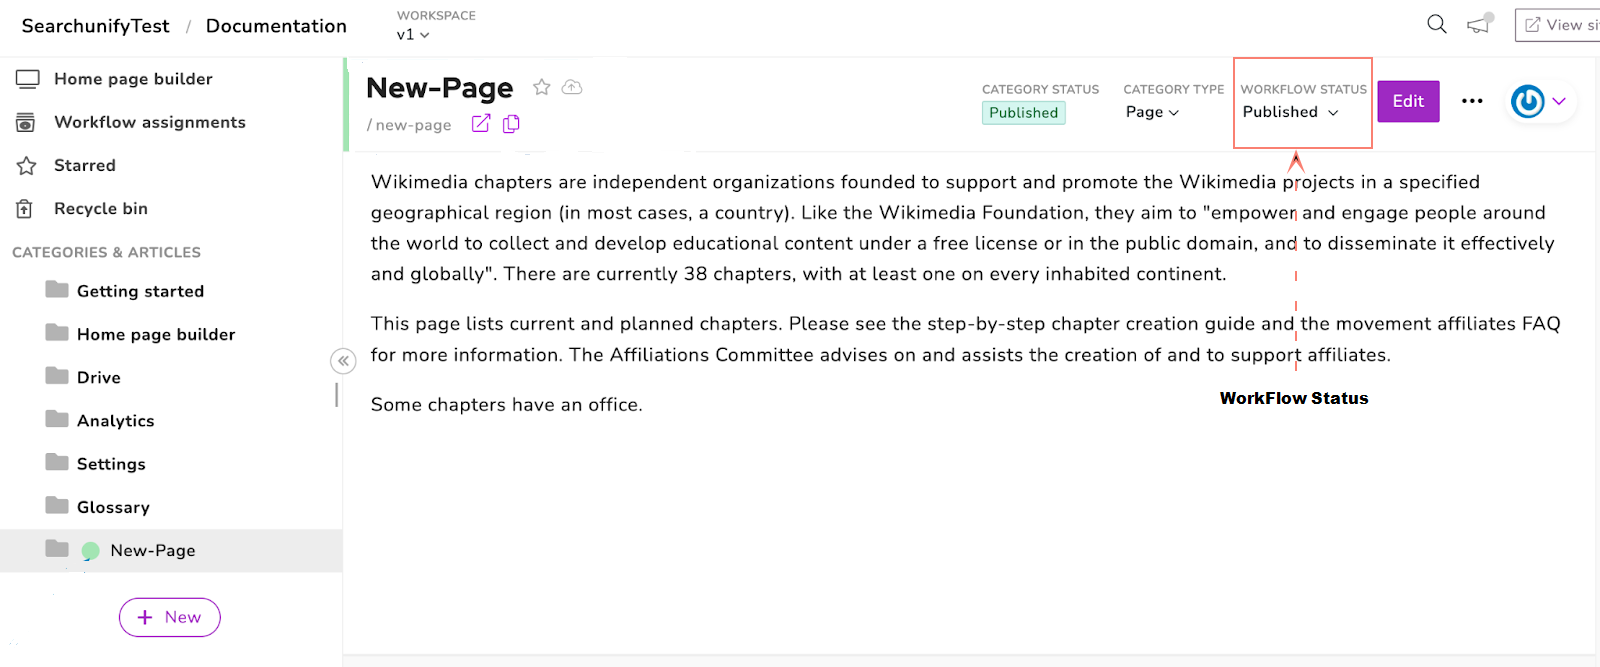Screen dimensions: 1600x667
Task: Go to Recycle bin
Action: click(100, 208)
